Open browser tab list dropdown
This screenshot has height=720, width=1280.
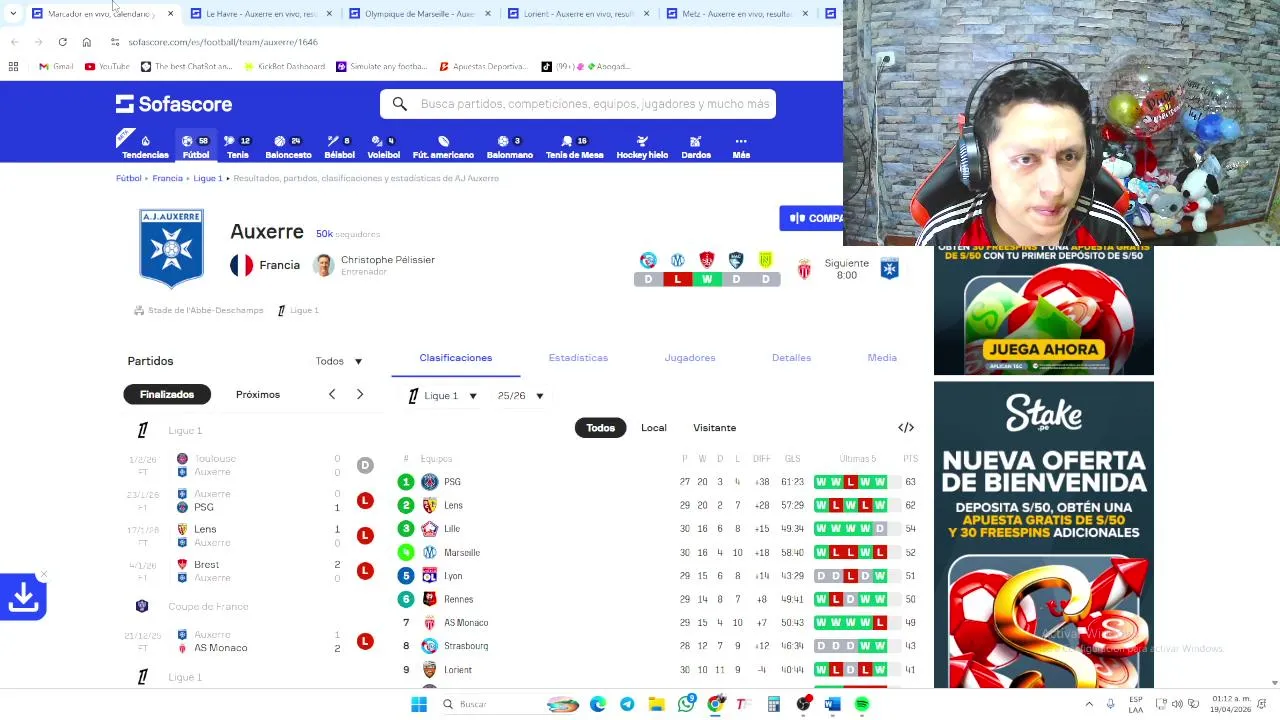[13, 13]
